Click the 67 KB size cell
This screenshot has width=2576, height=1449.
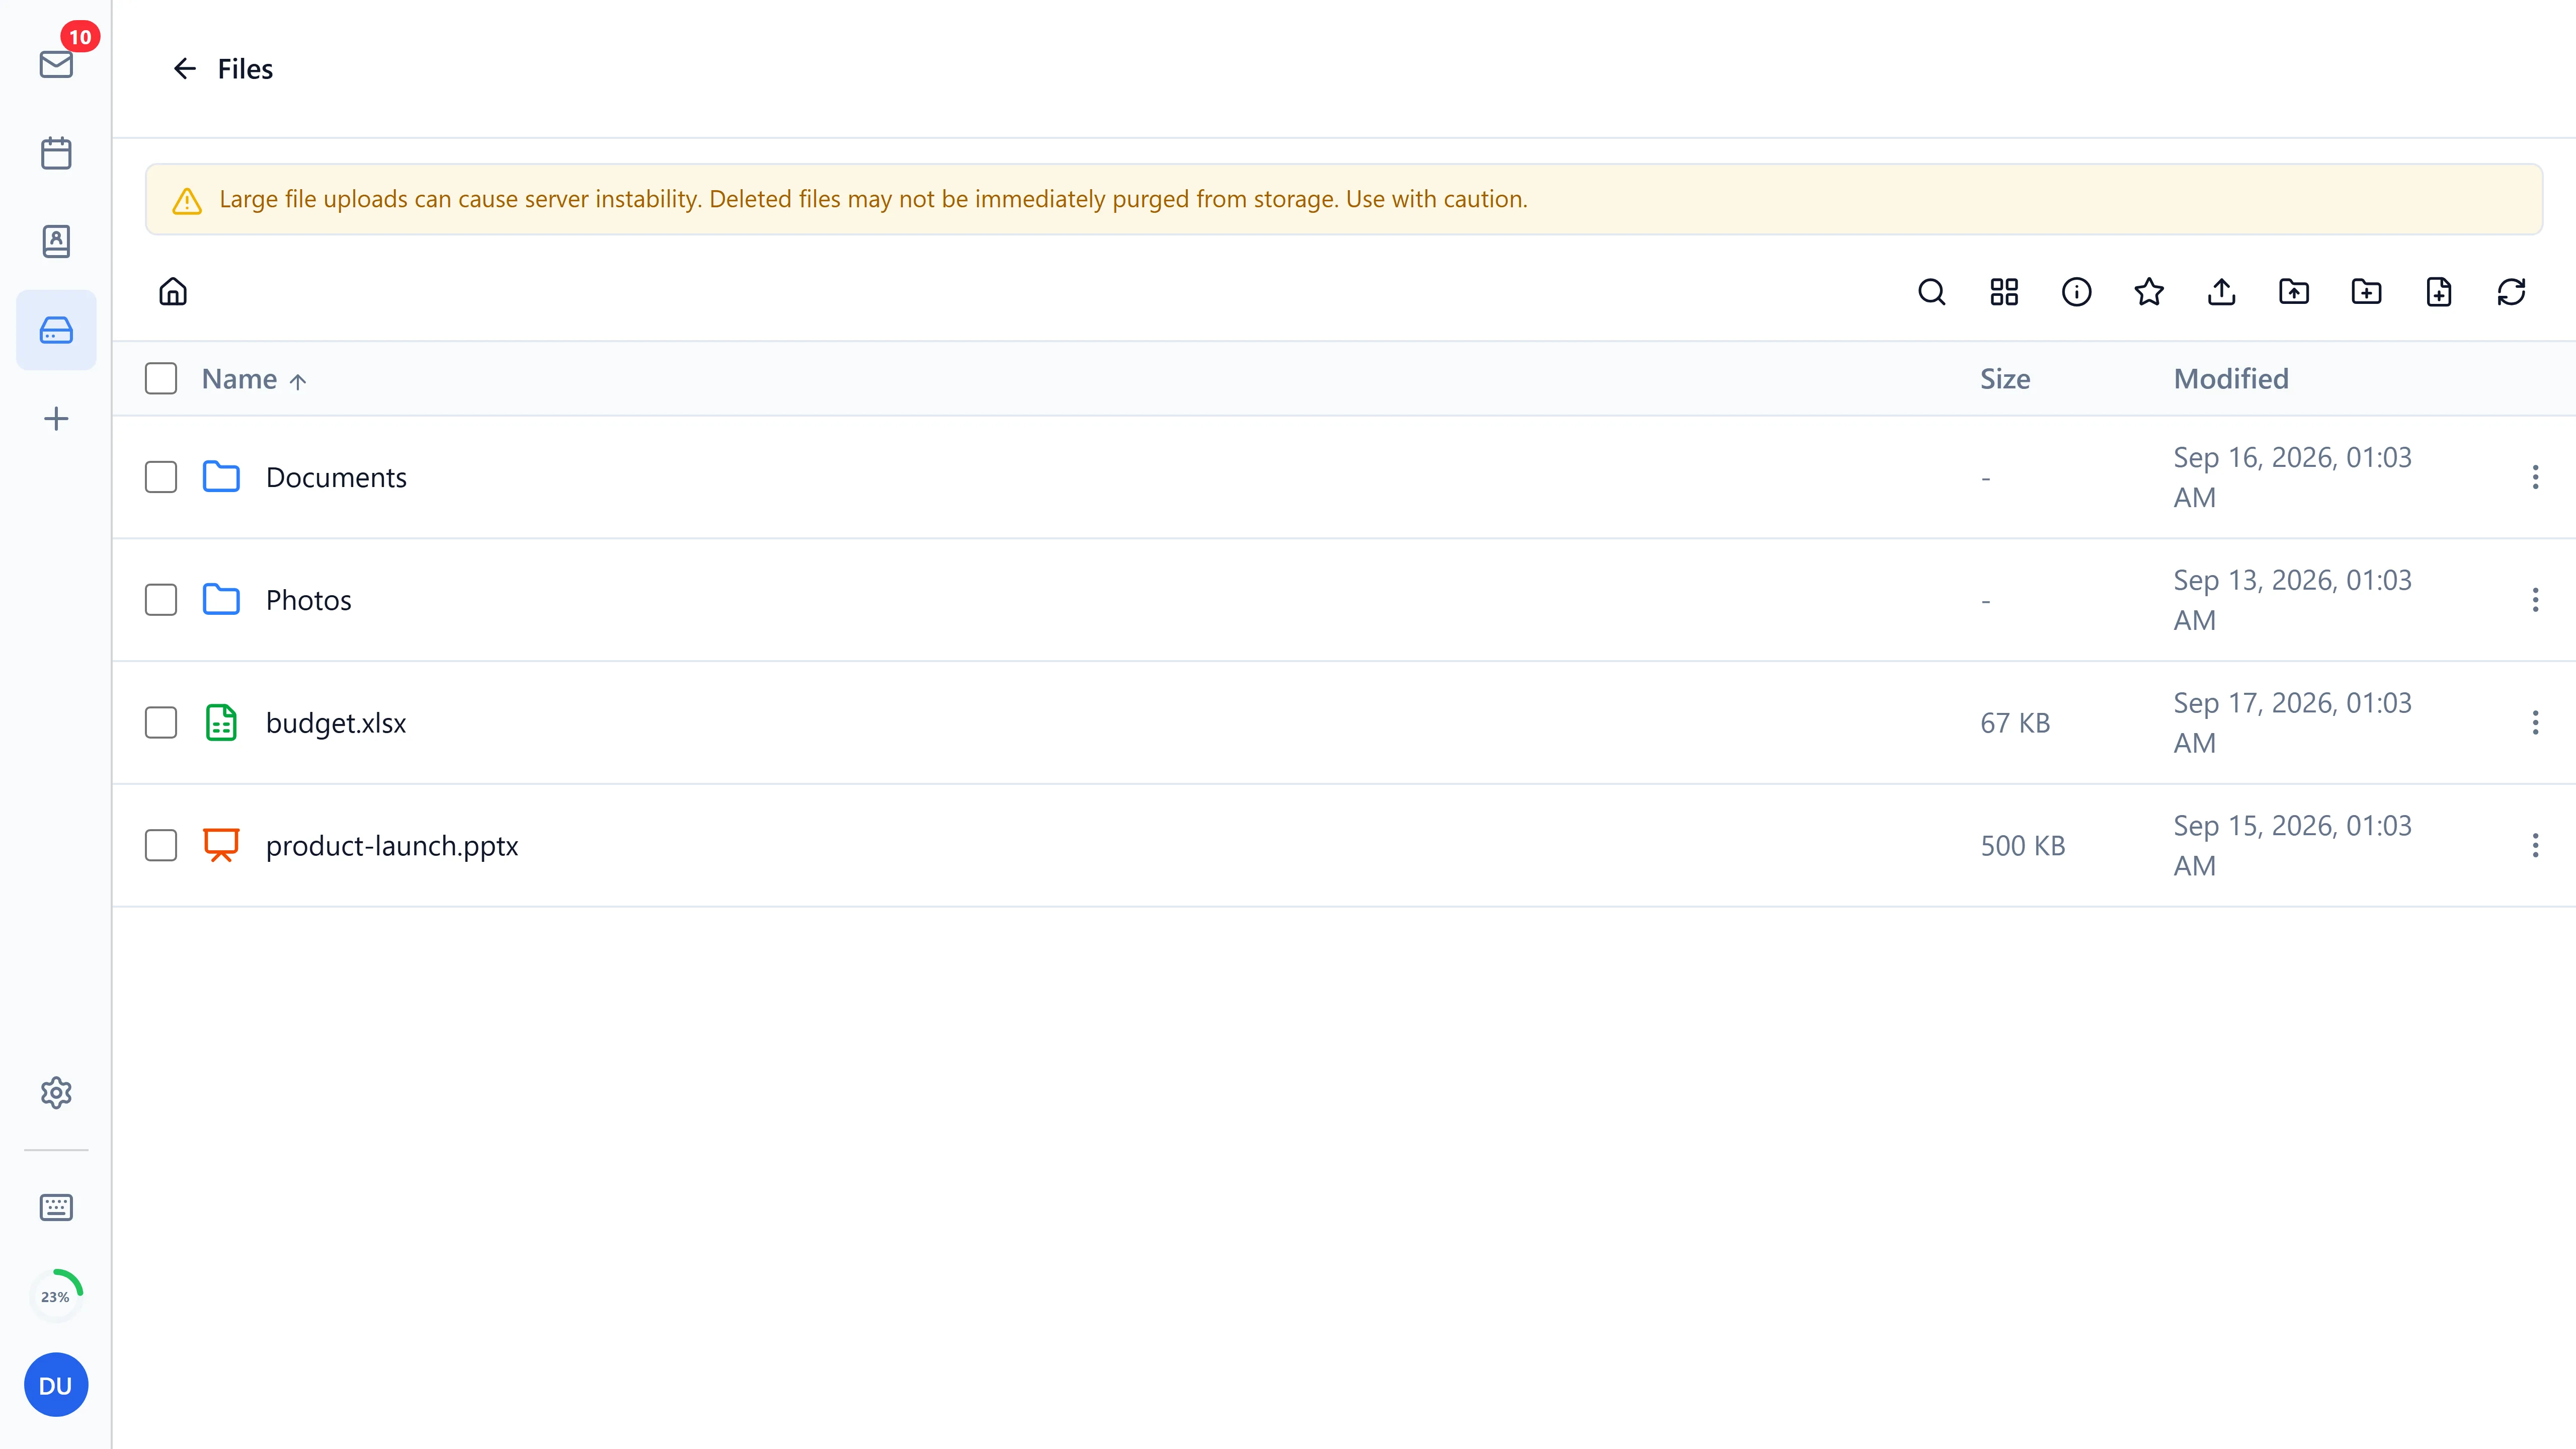point(2015,723)
